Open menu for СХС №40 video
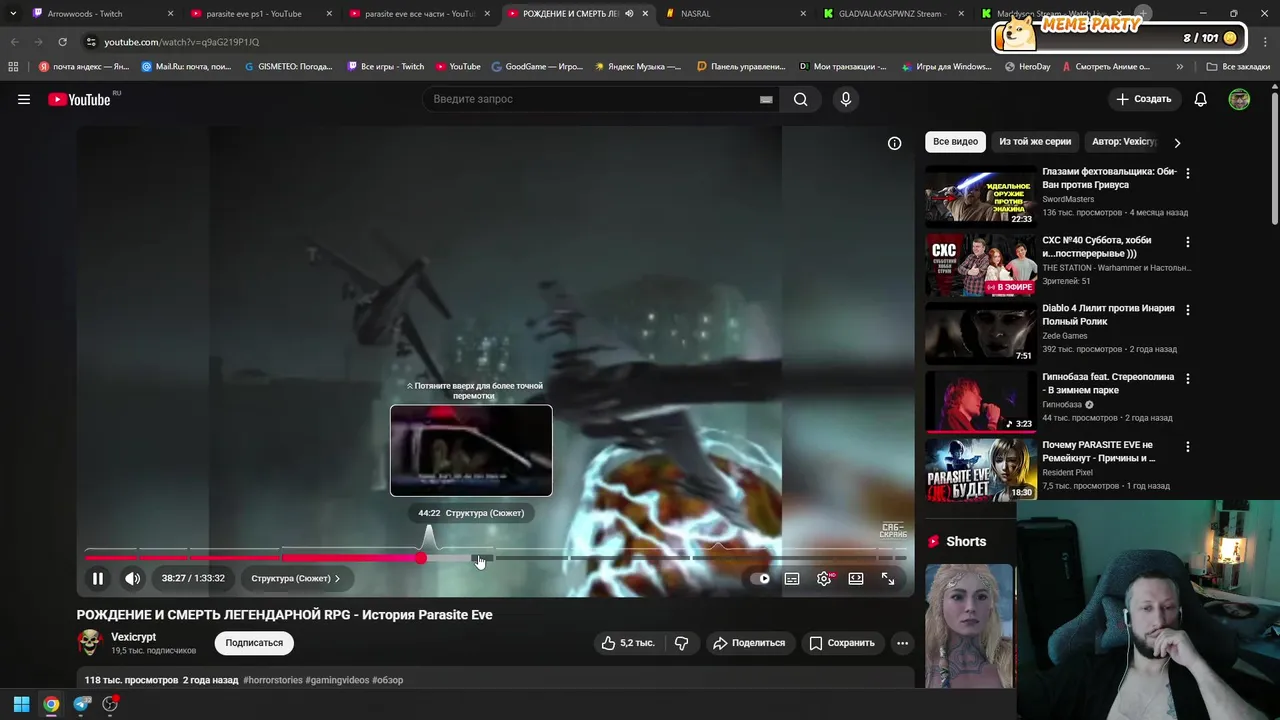The height and width of the screenshot is (720, 1280). click(x=1188, y=242)
